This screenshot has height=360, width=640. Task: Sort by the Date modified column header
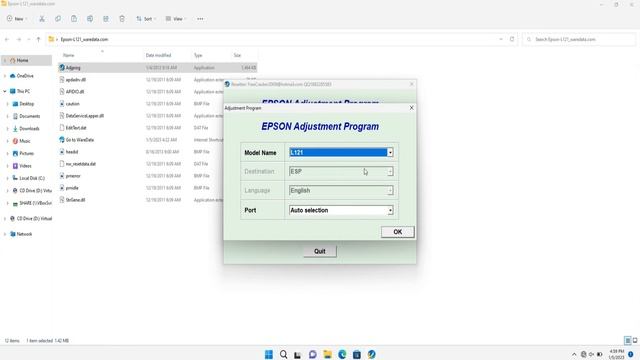pyautogui.click(x=158, y=55)
